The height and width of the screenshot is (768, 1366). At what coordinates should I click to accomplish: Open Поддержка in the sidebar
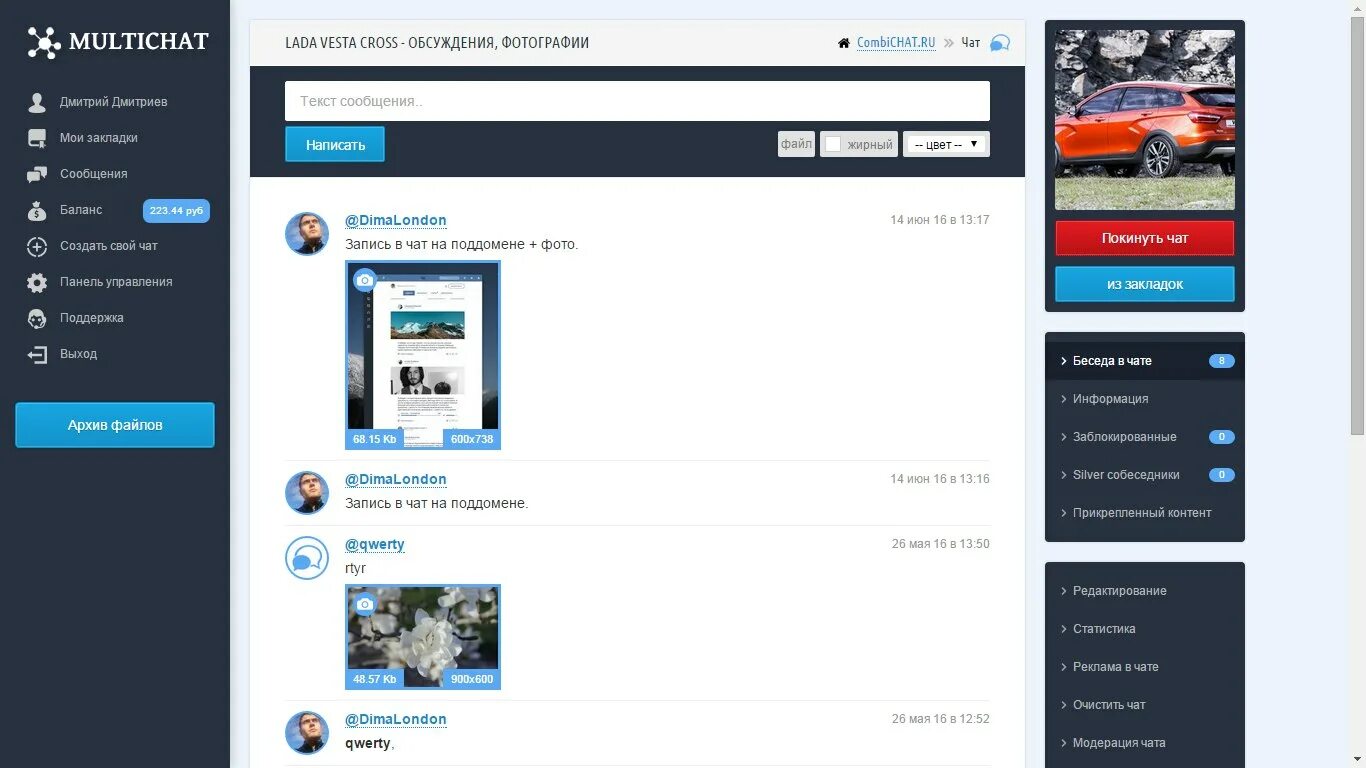click(x=92, y=318)
